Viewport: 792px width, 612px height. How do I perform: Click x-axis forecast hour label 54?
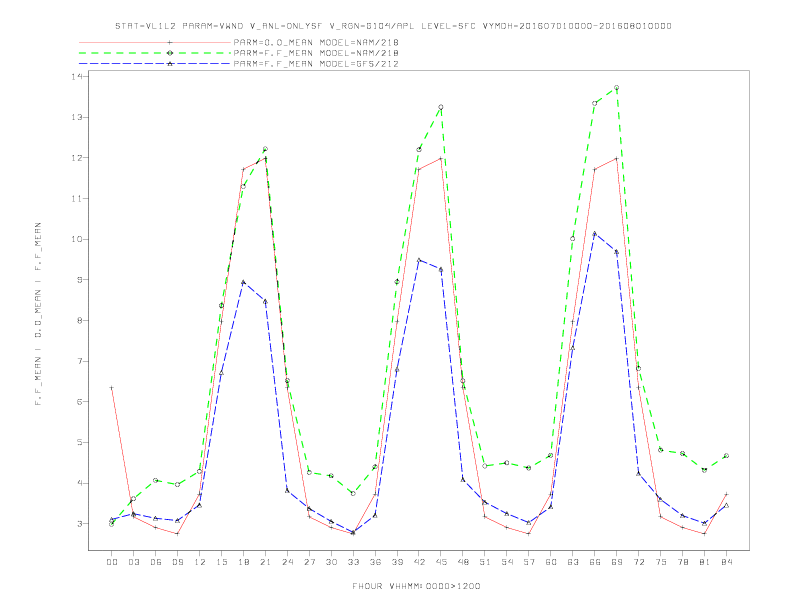507,562
